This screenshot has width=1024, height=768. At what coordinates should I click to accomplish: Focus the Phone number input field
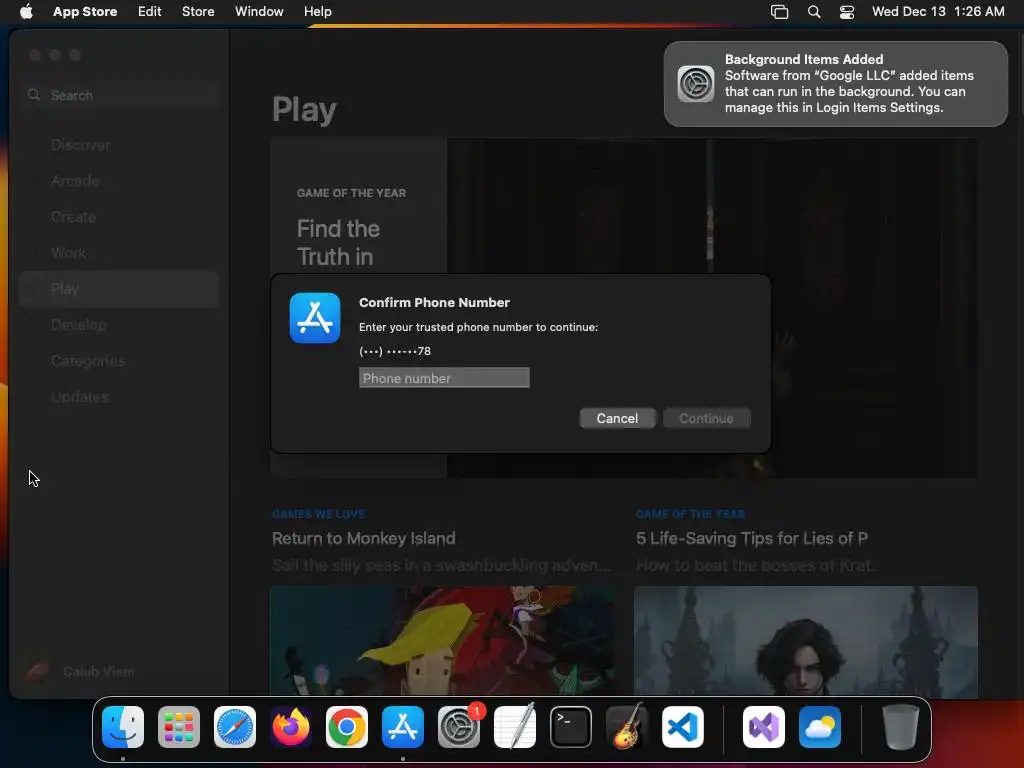coord(444,377)
